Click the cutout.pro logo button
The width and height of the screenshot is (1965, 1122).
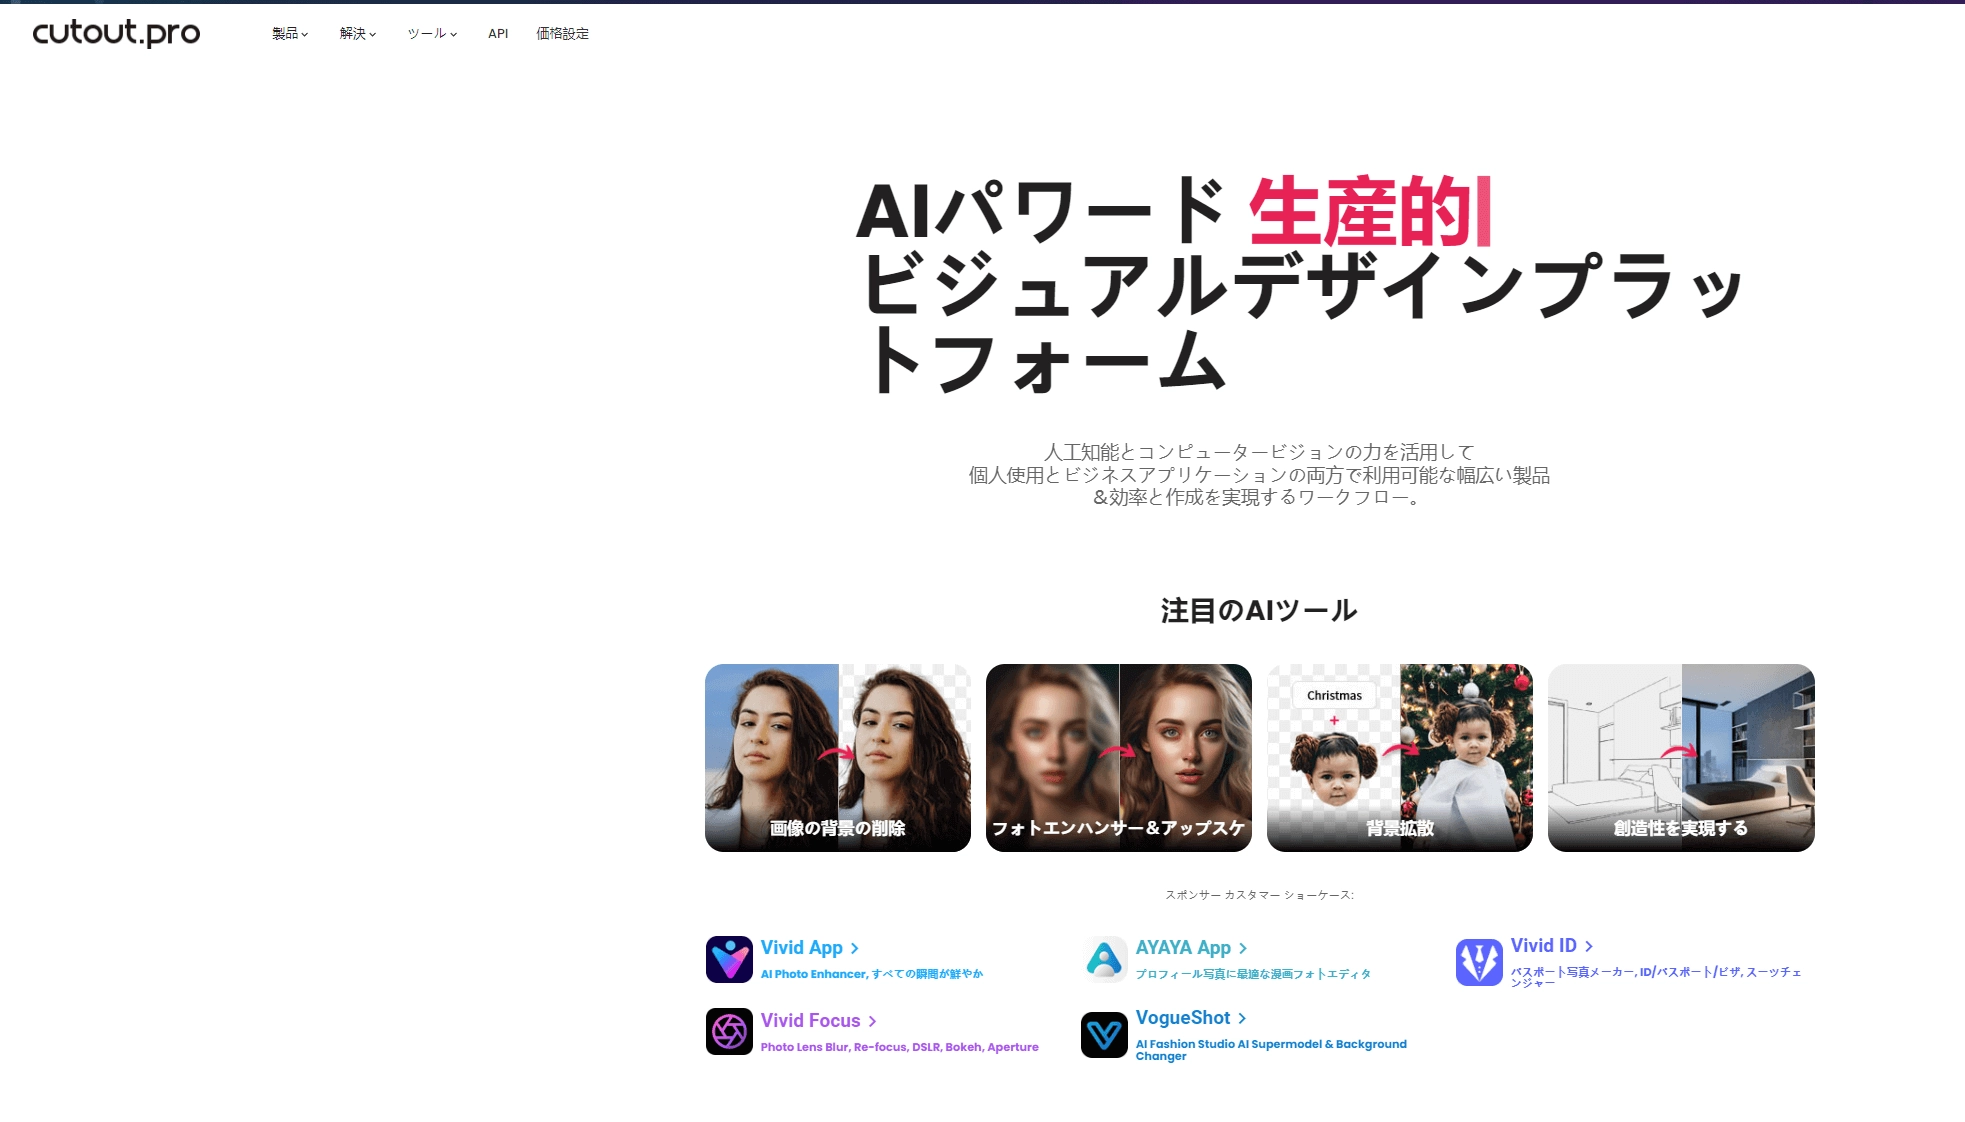coord(115,32)
